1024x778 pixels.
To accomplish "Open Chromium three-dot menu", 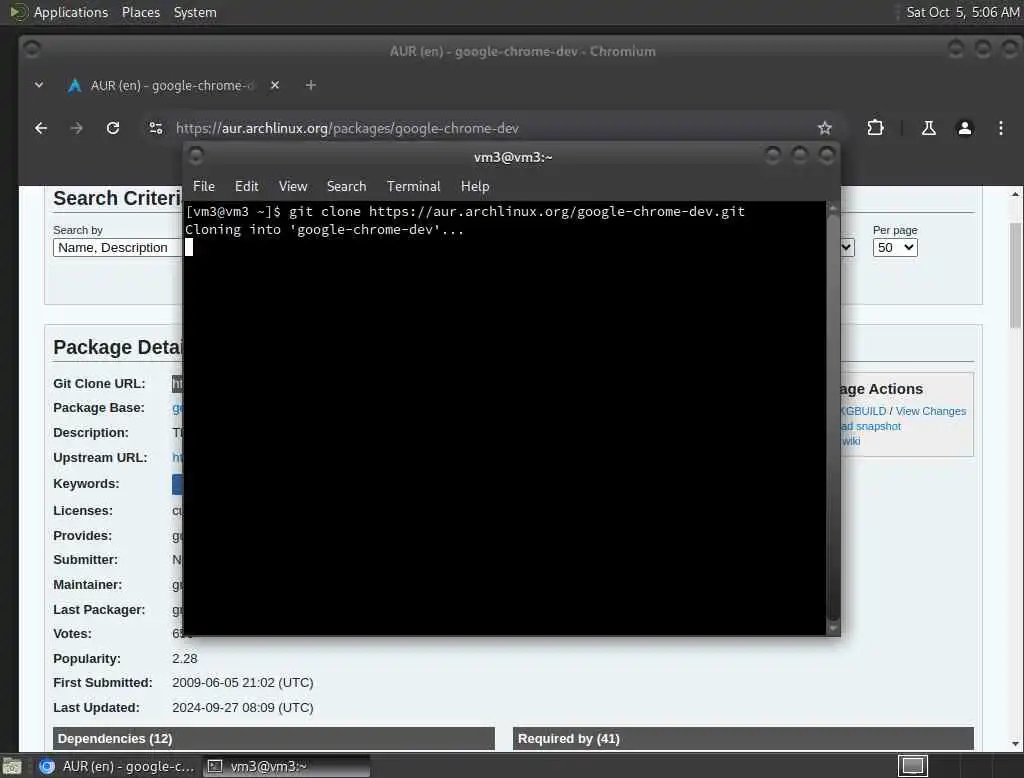I will [x=1000, y=128].
